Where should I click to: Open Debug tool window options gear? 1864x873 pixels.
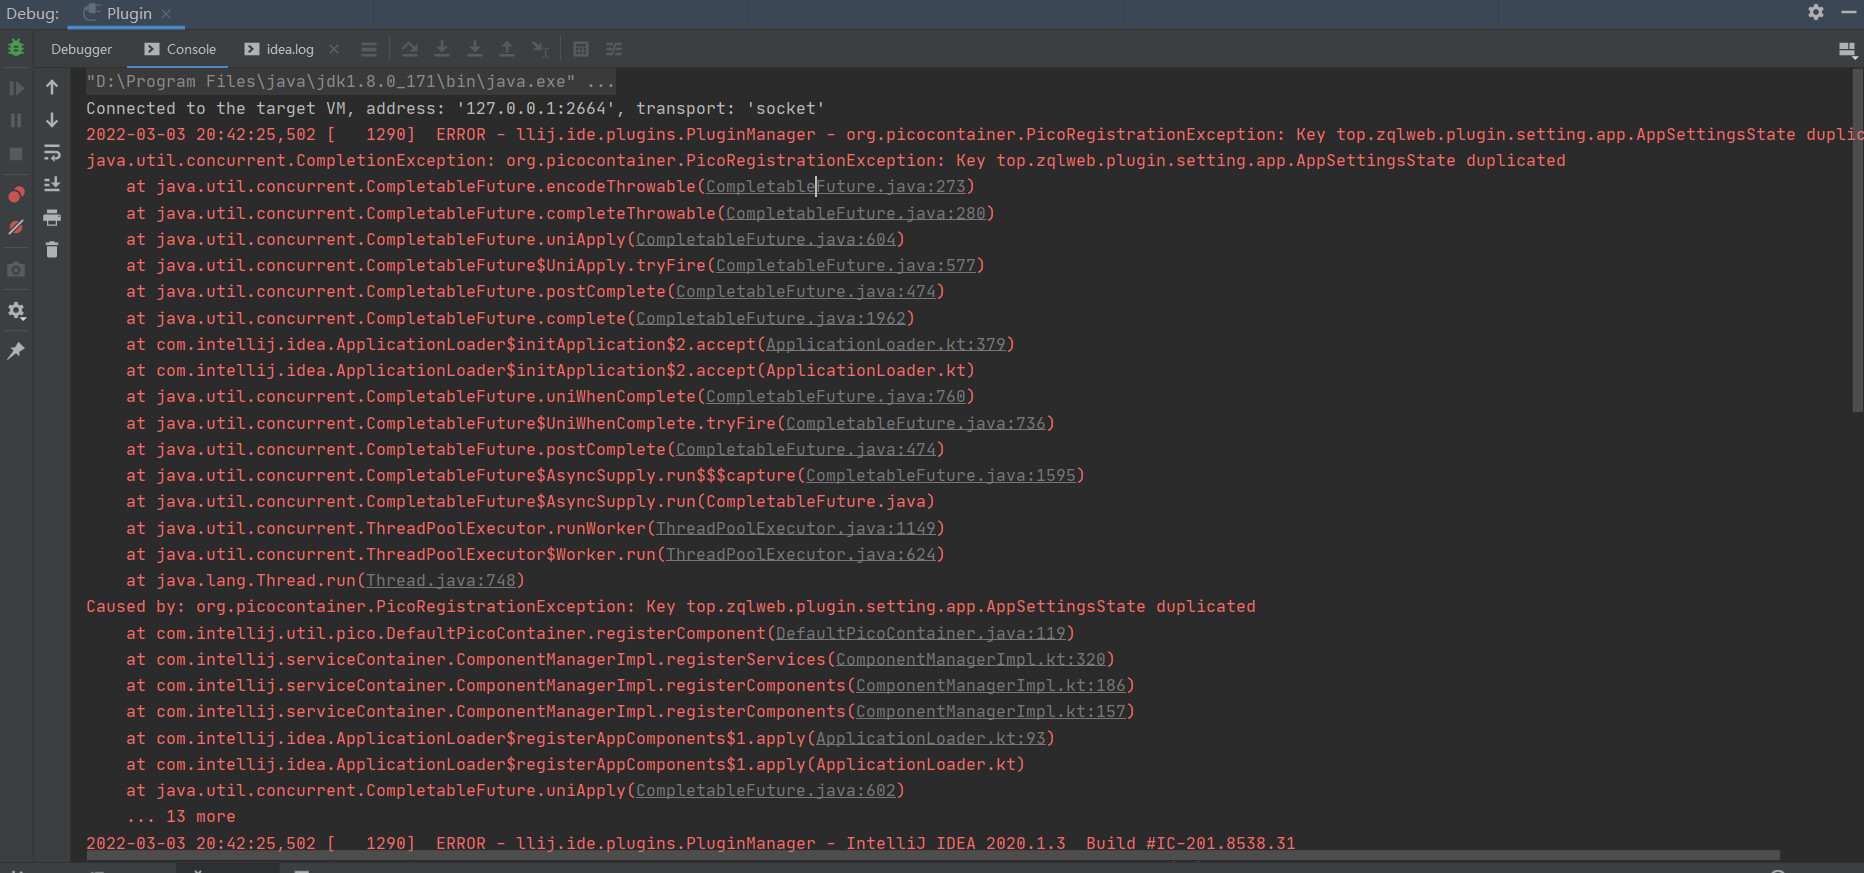tap(1816, 12)
